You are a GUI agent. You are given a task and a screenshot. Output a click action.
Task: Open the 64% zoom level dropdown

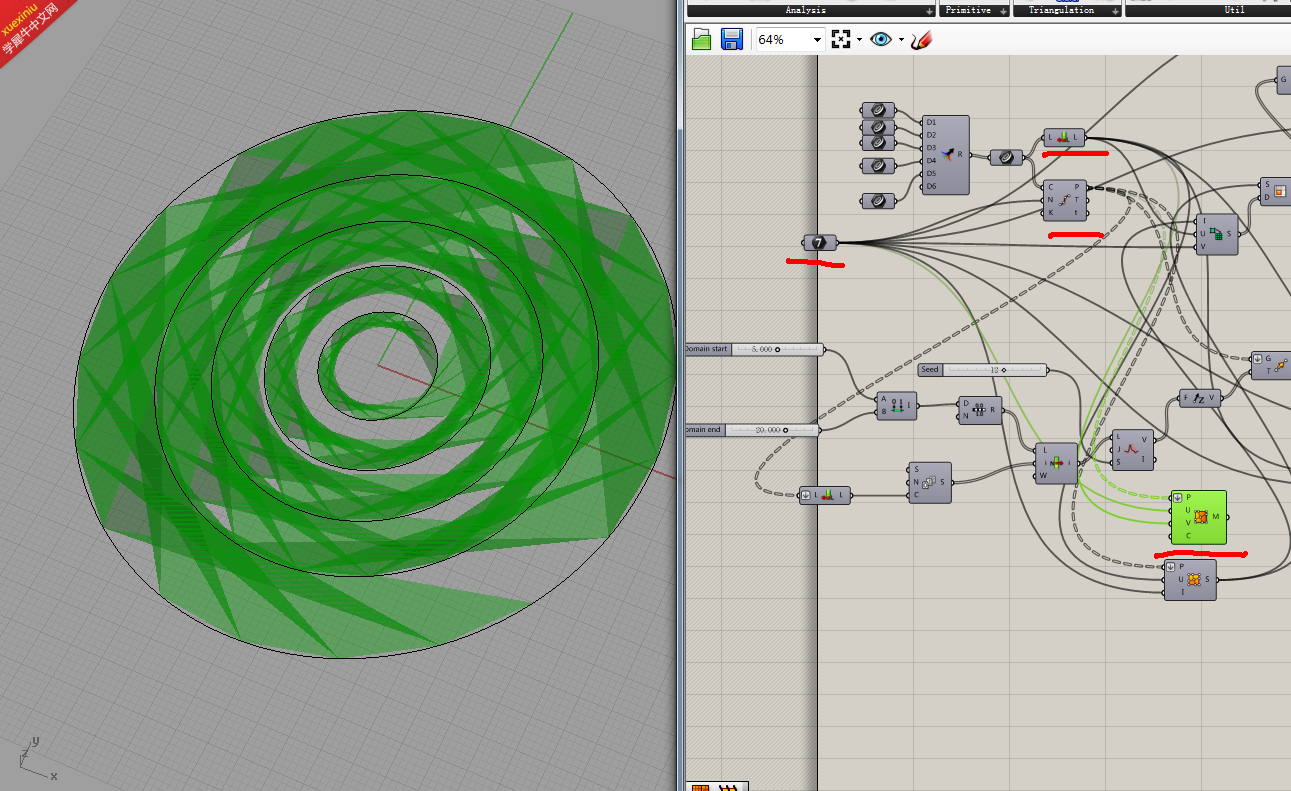pyautogui.click(x=817, y=40)
